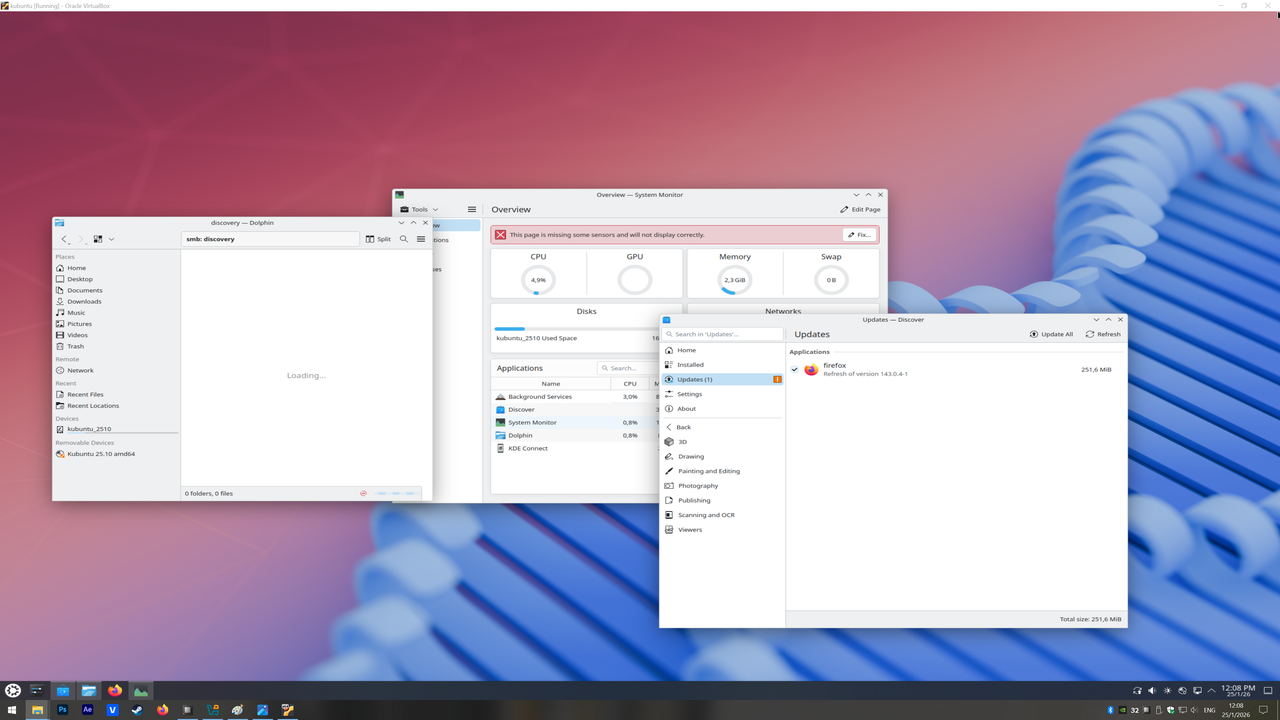Viewport: 1280px width, 720px height.
Task: Open Photography category in Discover
Action: (722, 486)
